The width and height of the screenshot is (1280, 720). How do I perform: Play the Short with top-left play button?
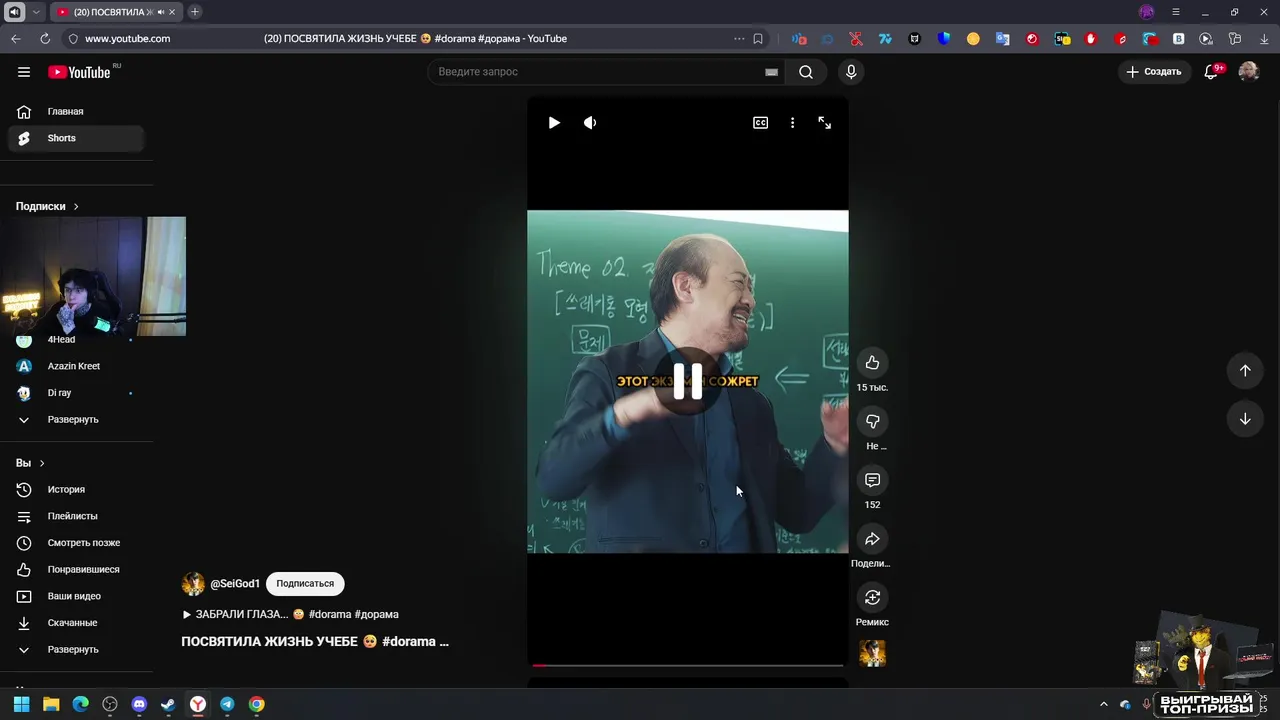coord(554,123)
